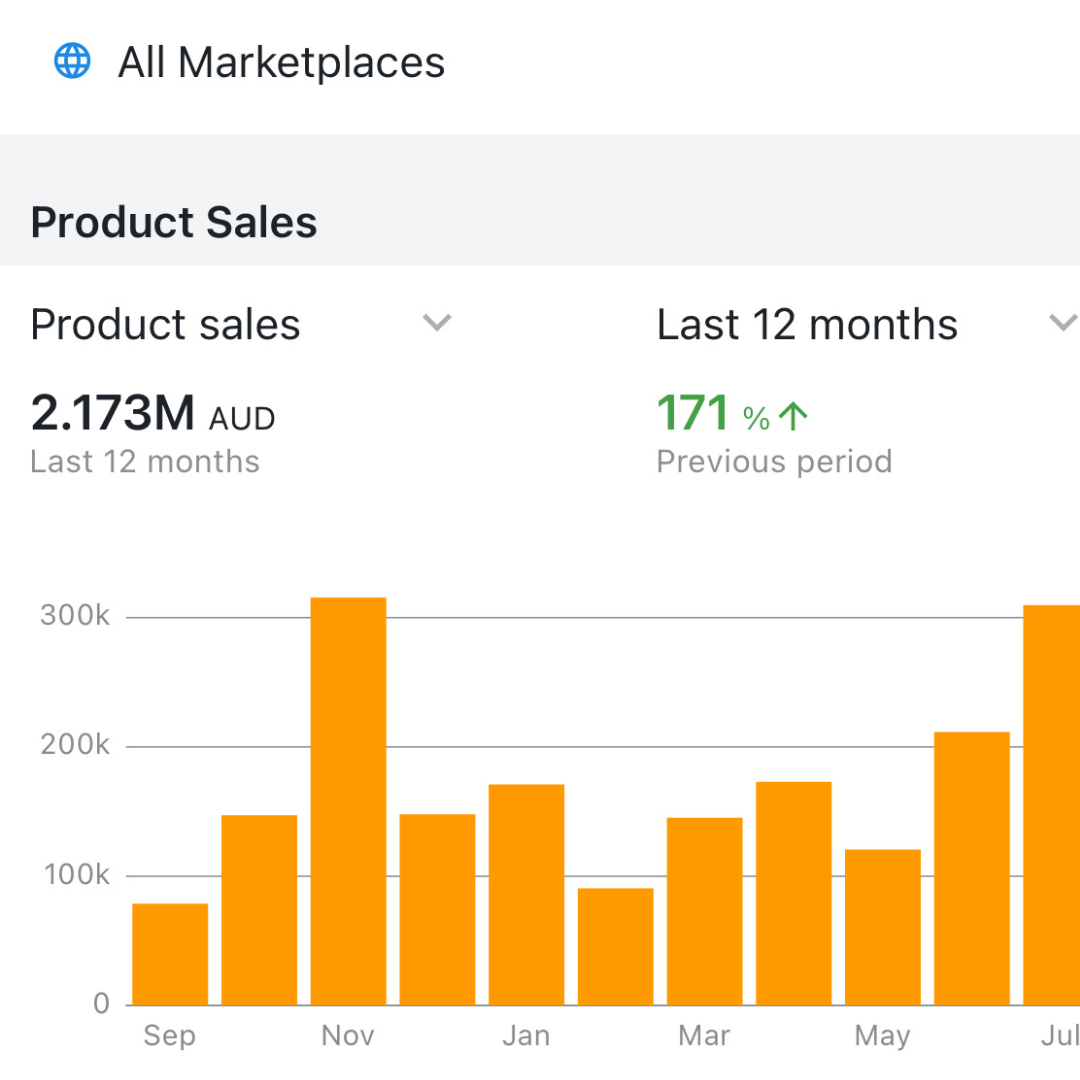
Task: Click the green upward trend arrow
Action: click(x=793, y=416)
